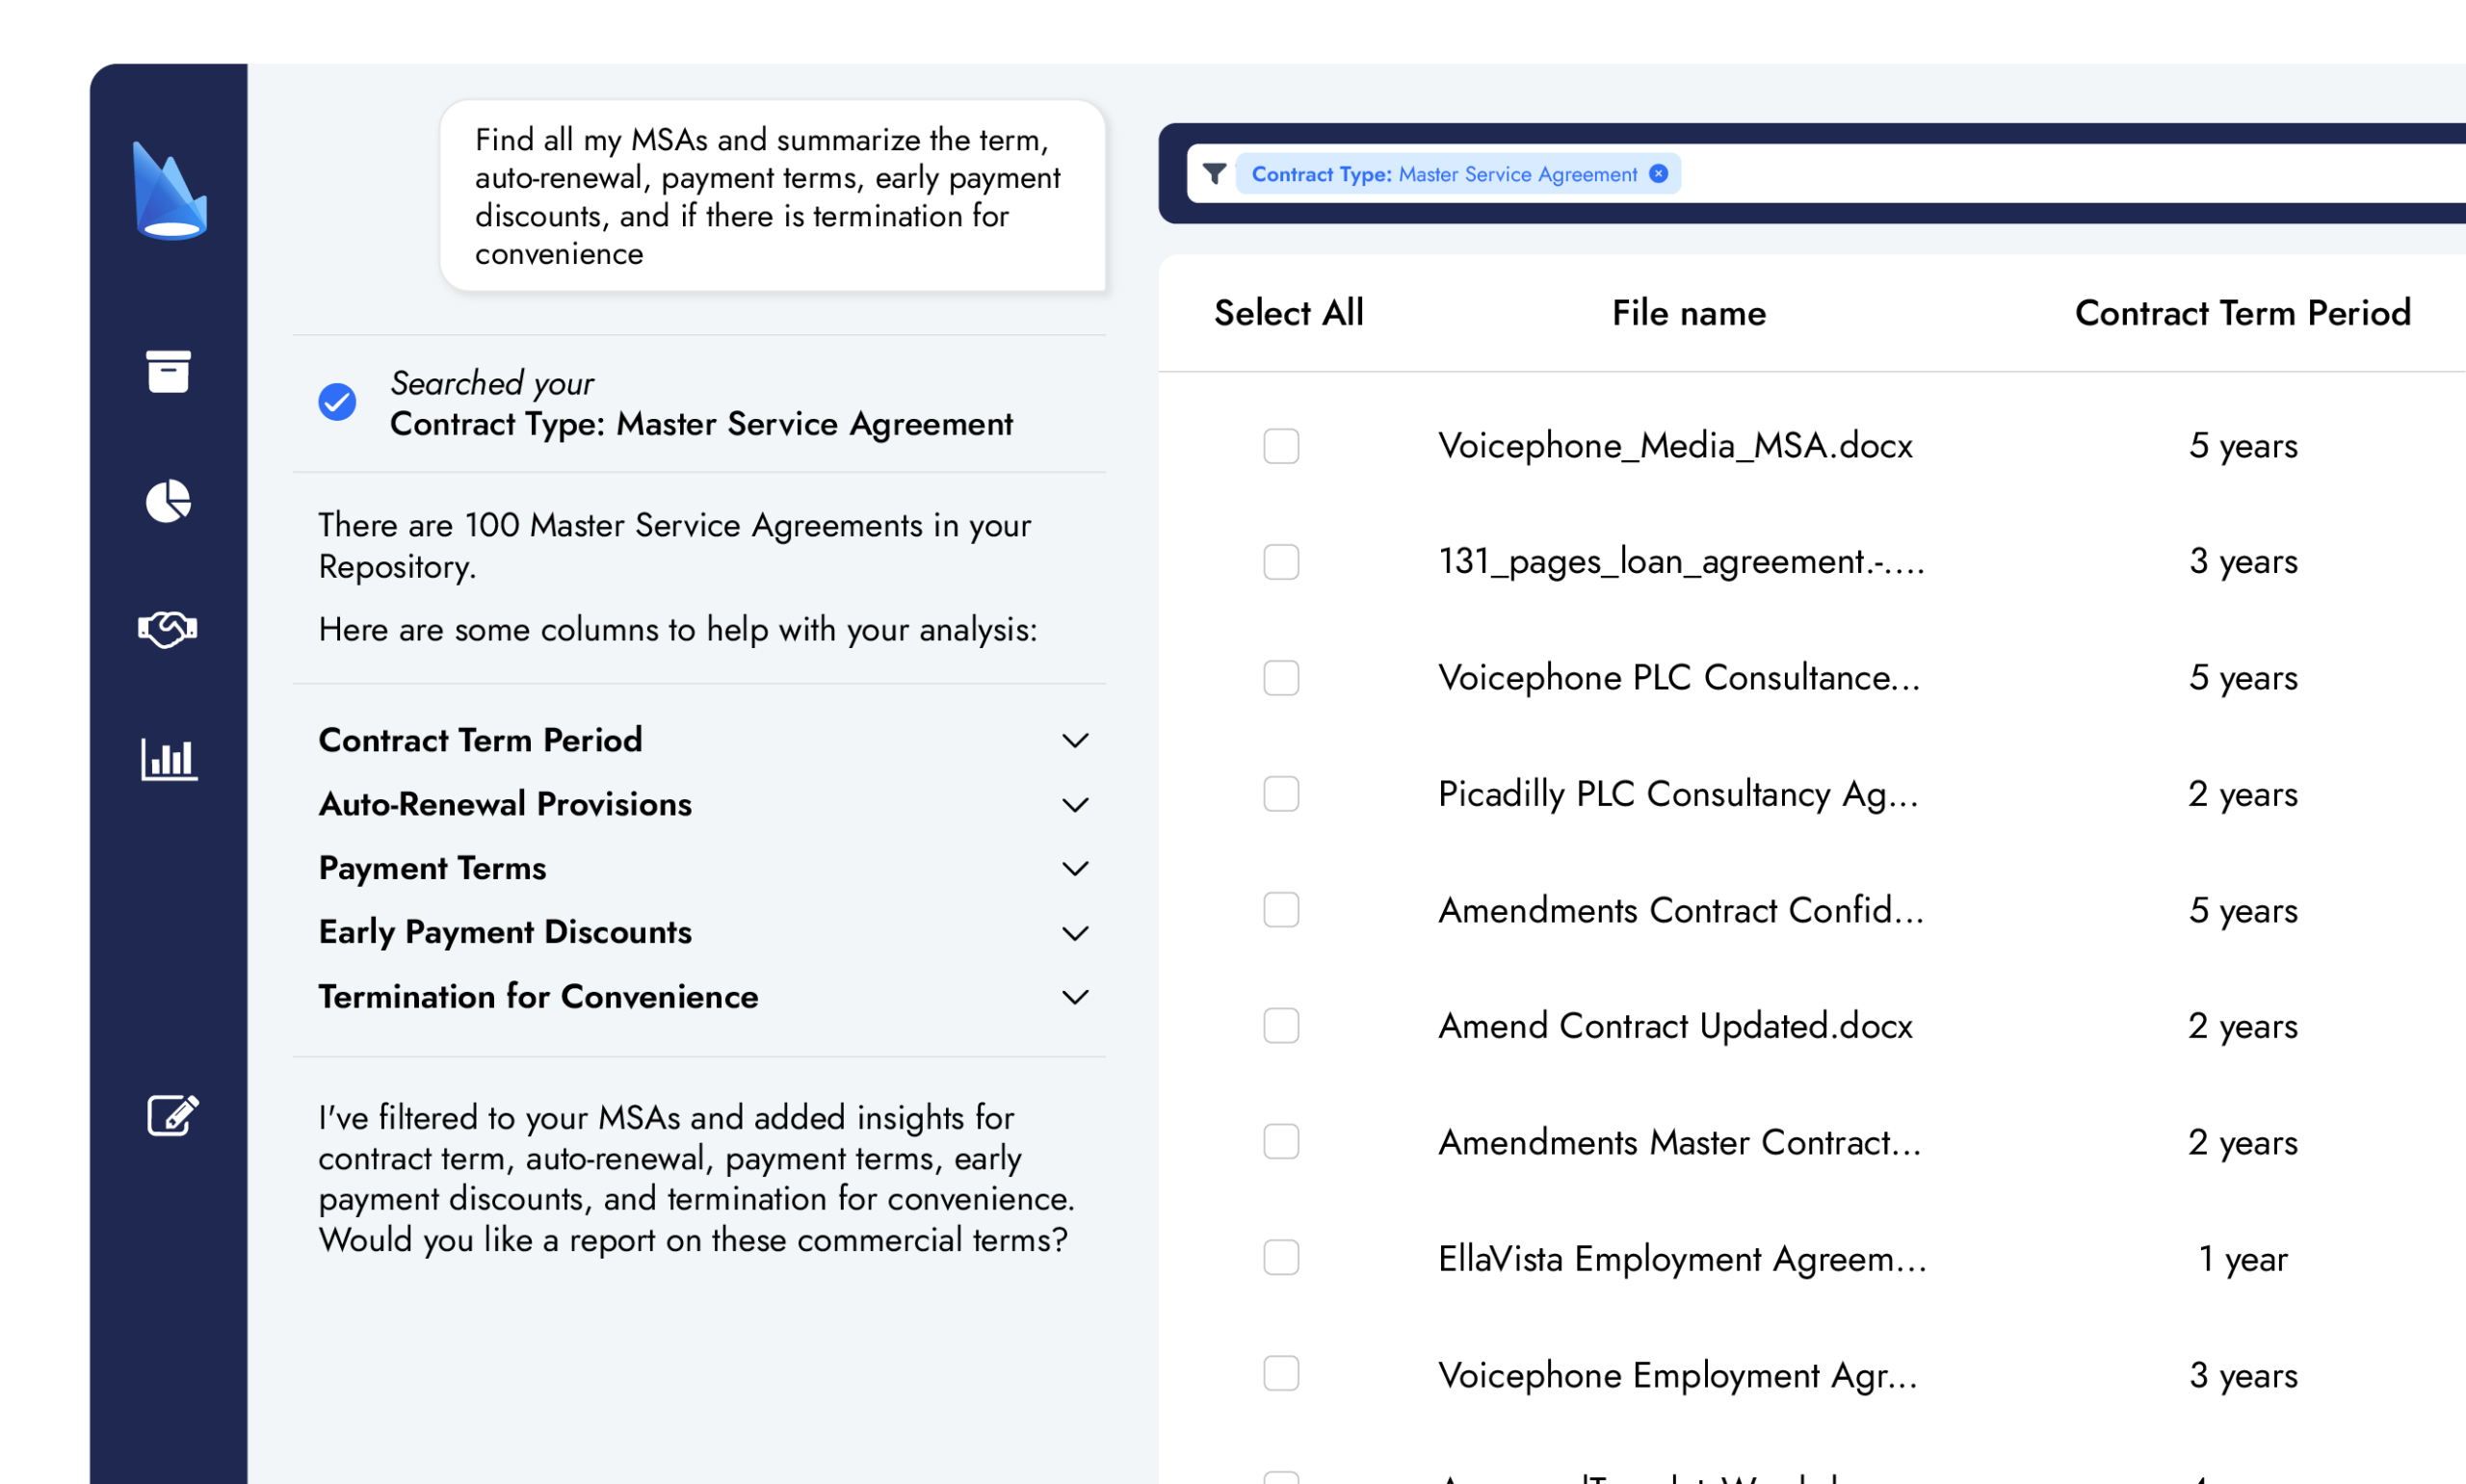This screenshot has width=2466, height=1484.
Task: Click the handshake icon in sidebar
Action: tap(168, 629)
